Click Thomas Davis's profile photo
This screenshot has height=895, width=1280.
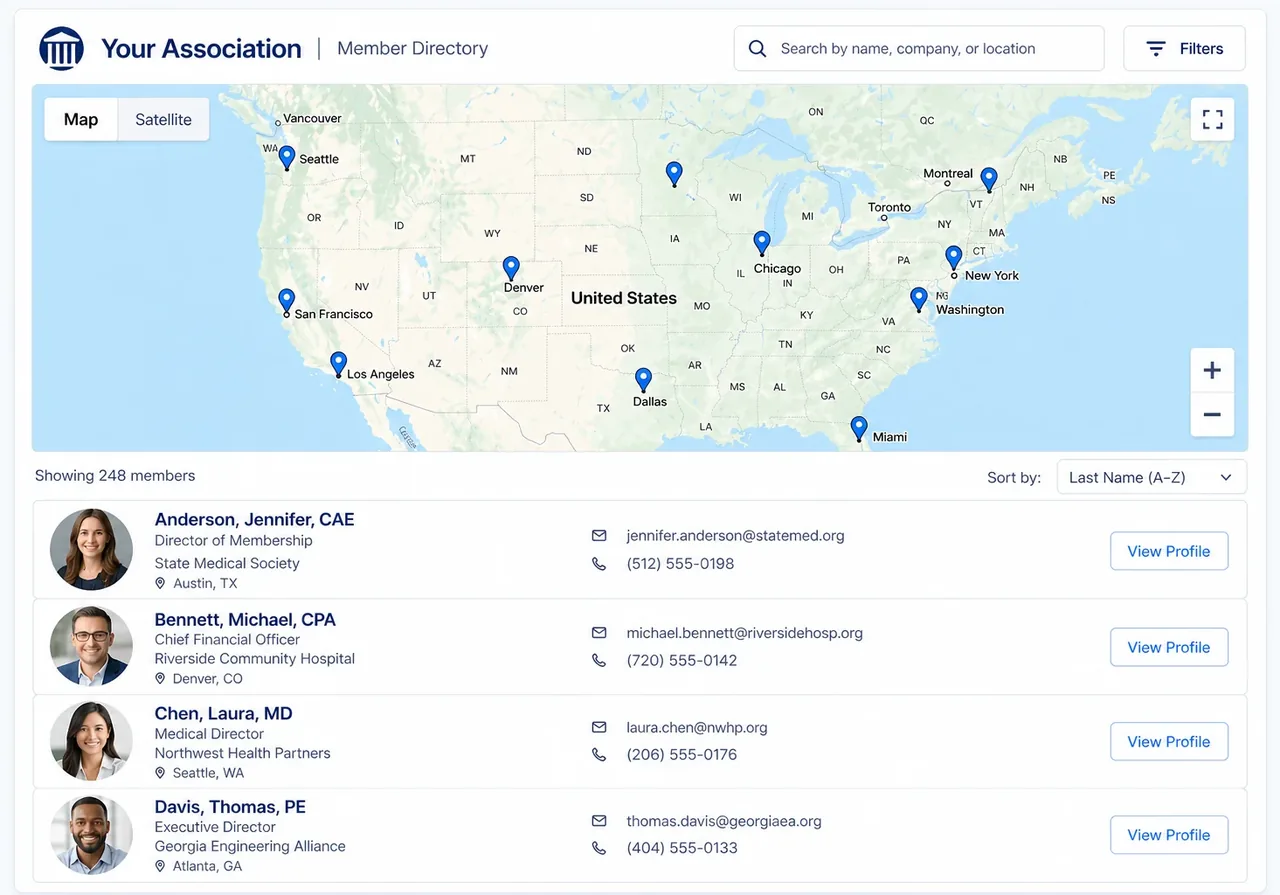92,835
